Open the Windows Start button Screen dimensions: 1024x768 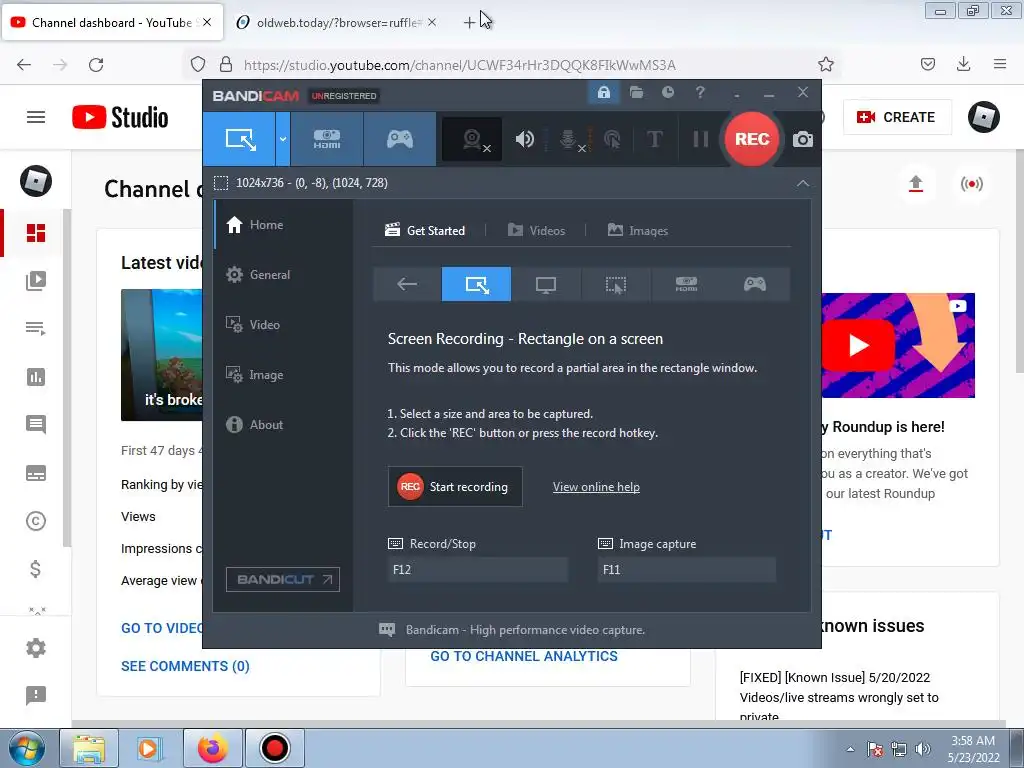(x=27, y=748)
